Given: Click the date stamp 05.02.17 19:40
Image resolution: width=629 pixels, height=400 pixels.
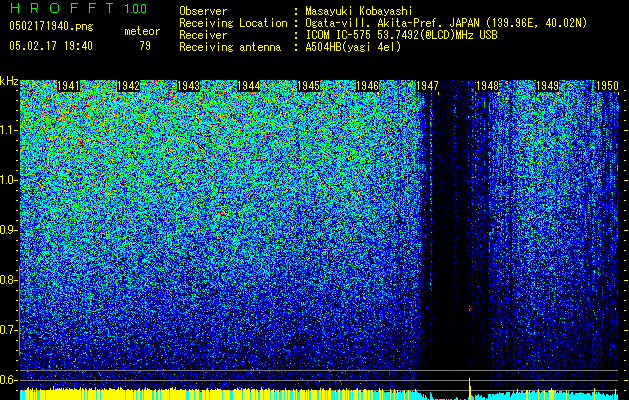Looking at the screenshot, I should 51,46.
